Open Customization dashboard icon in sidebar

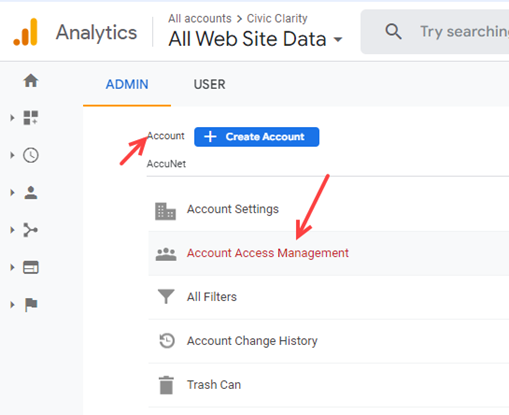31,118
